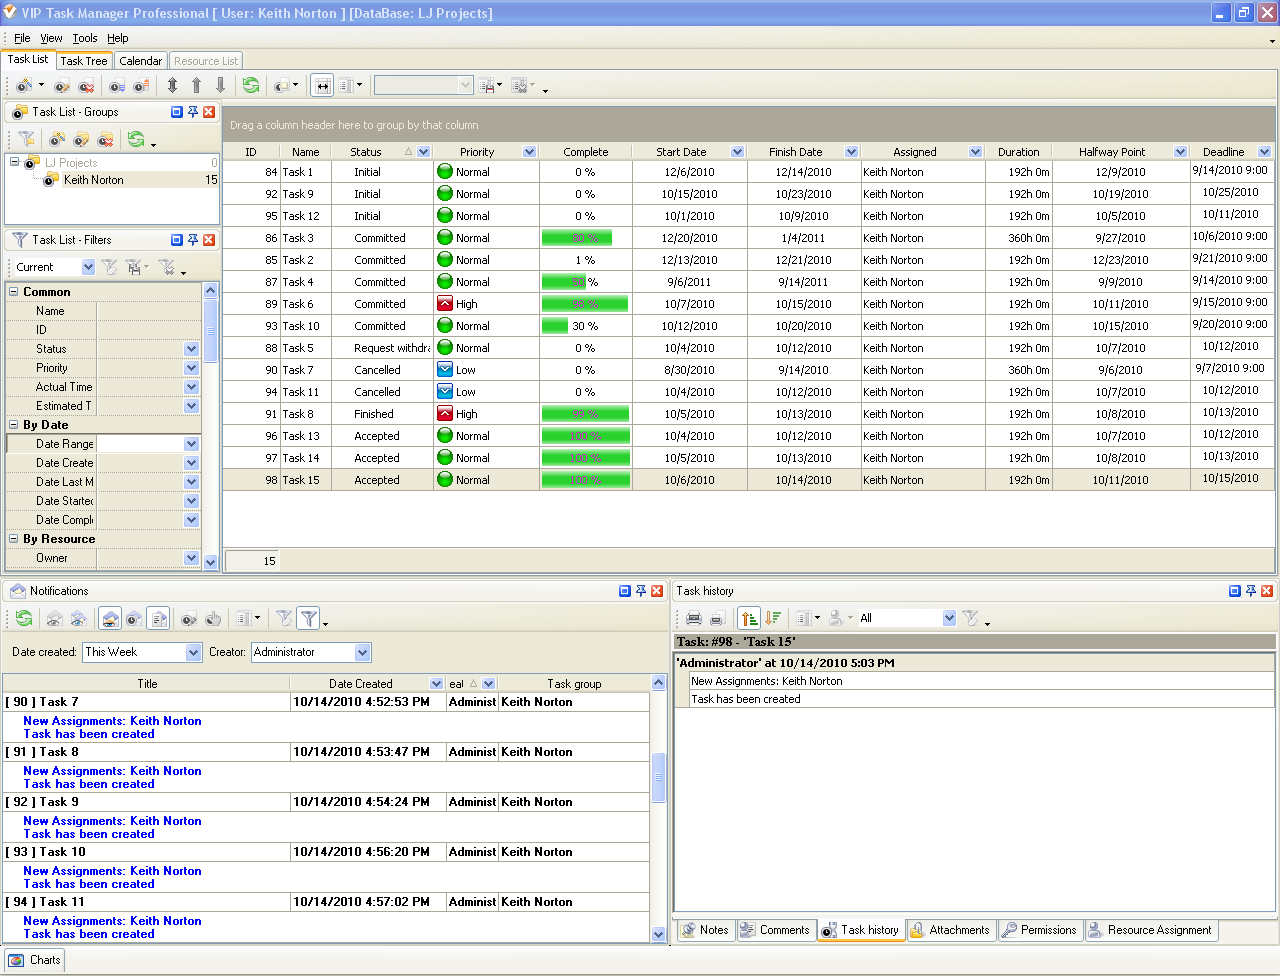Open the Date created dropdown showing This Week

point(194,652)
